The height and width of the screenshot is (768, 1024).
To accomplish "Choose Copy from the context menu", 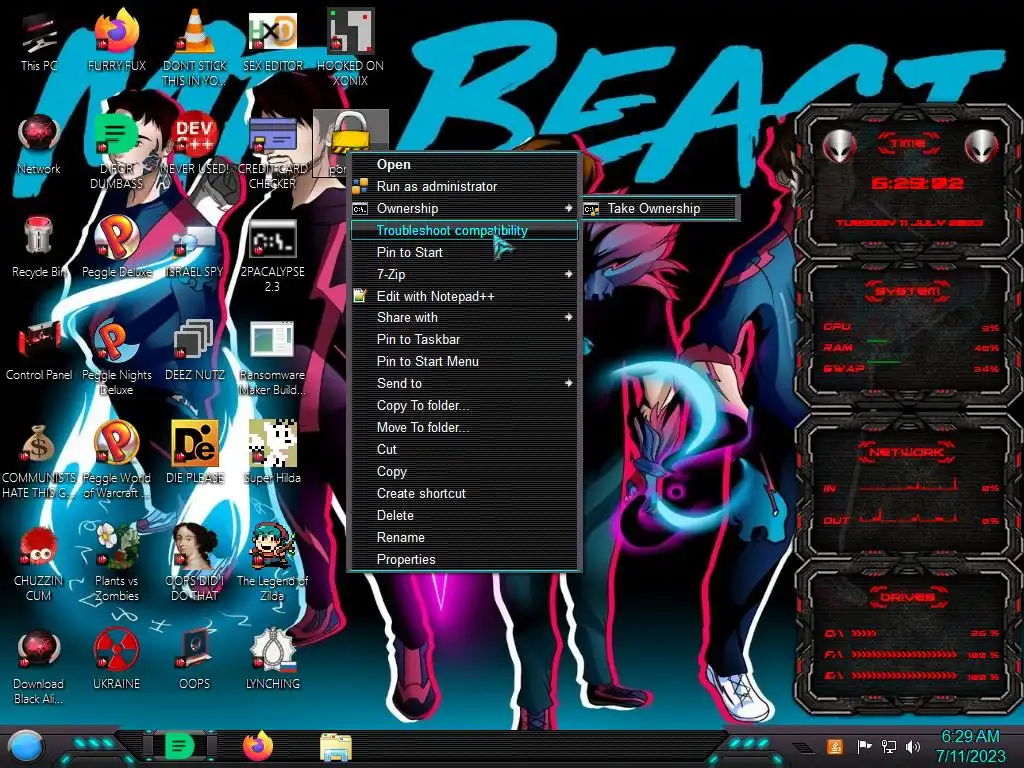I will 464,472.
